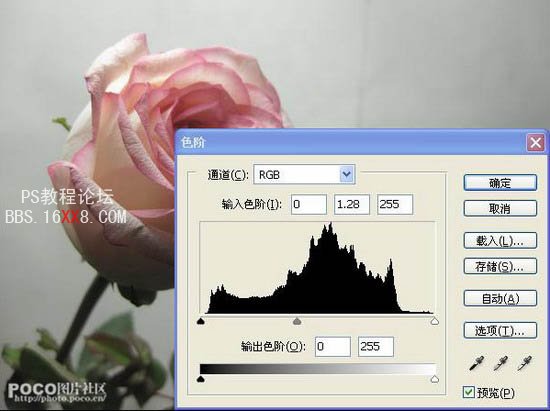Apply 自动(A) auto levels
Image resolution: width=550 pixels, height=411 pixels.
(x=500, y=298)
